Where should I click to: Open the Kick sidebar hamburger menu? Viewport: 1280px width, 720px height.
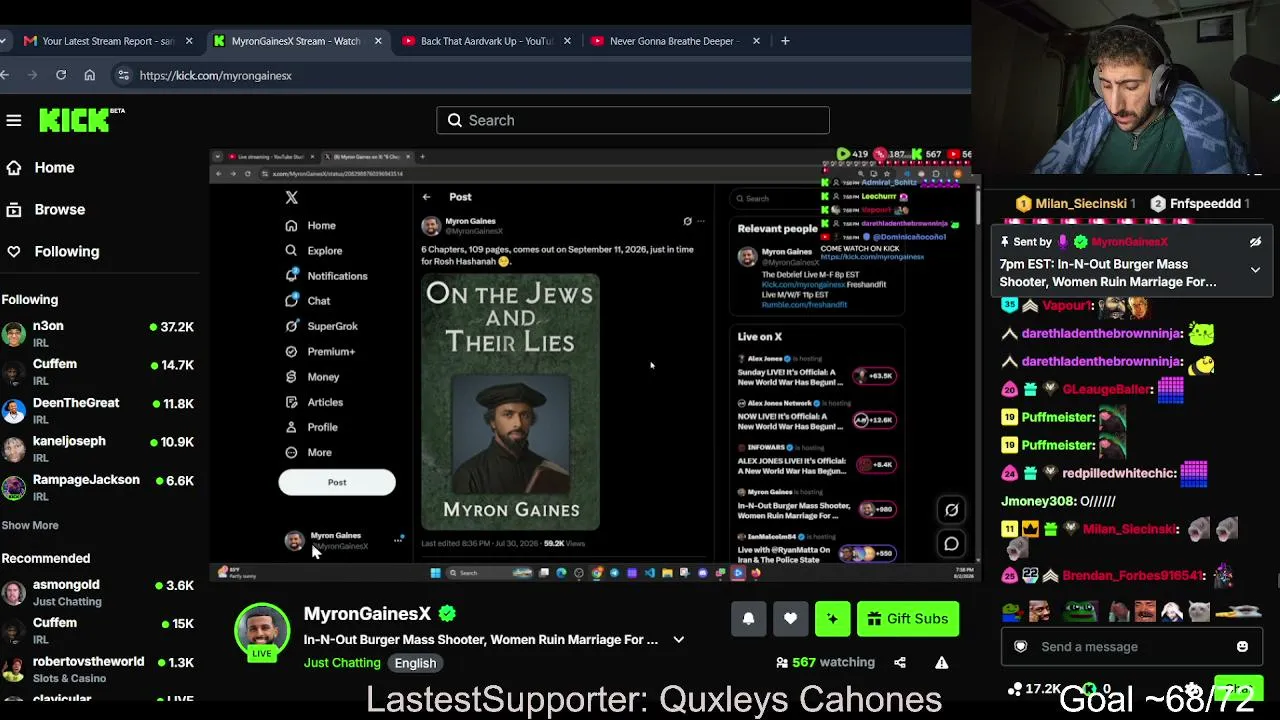point(14,120)
